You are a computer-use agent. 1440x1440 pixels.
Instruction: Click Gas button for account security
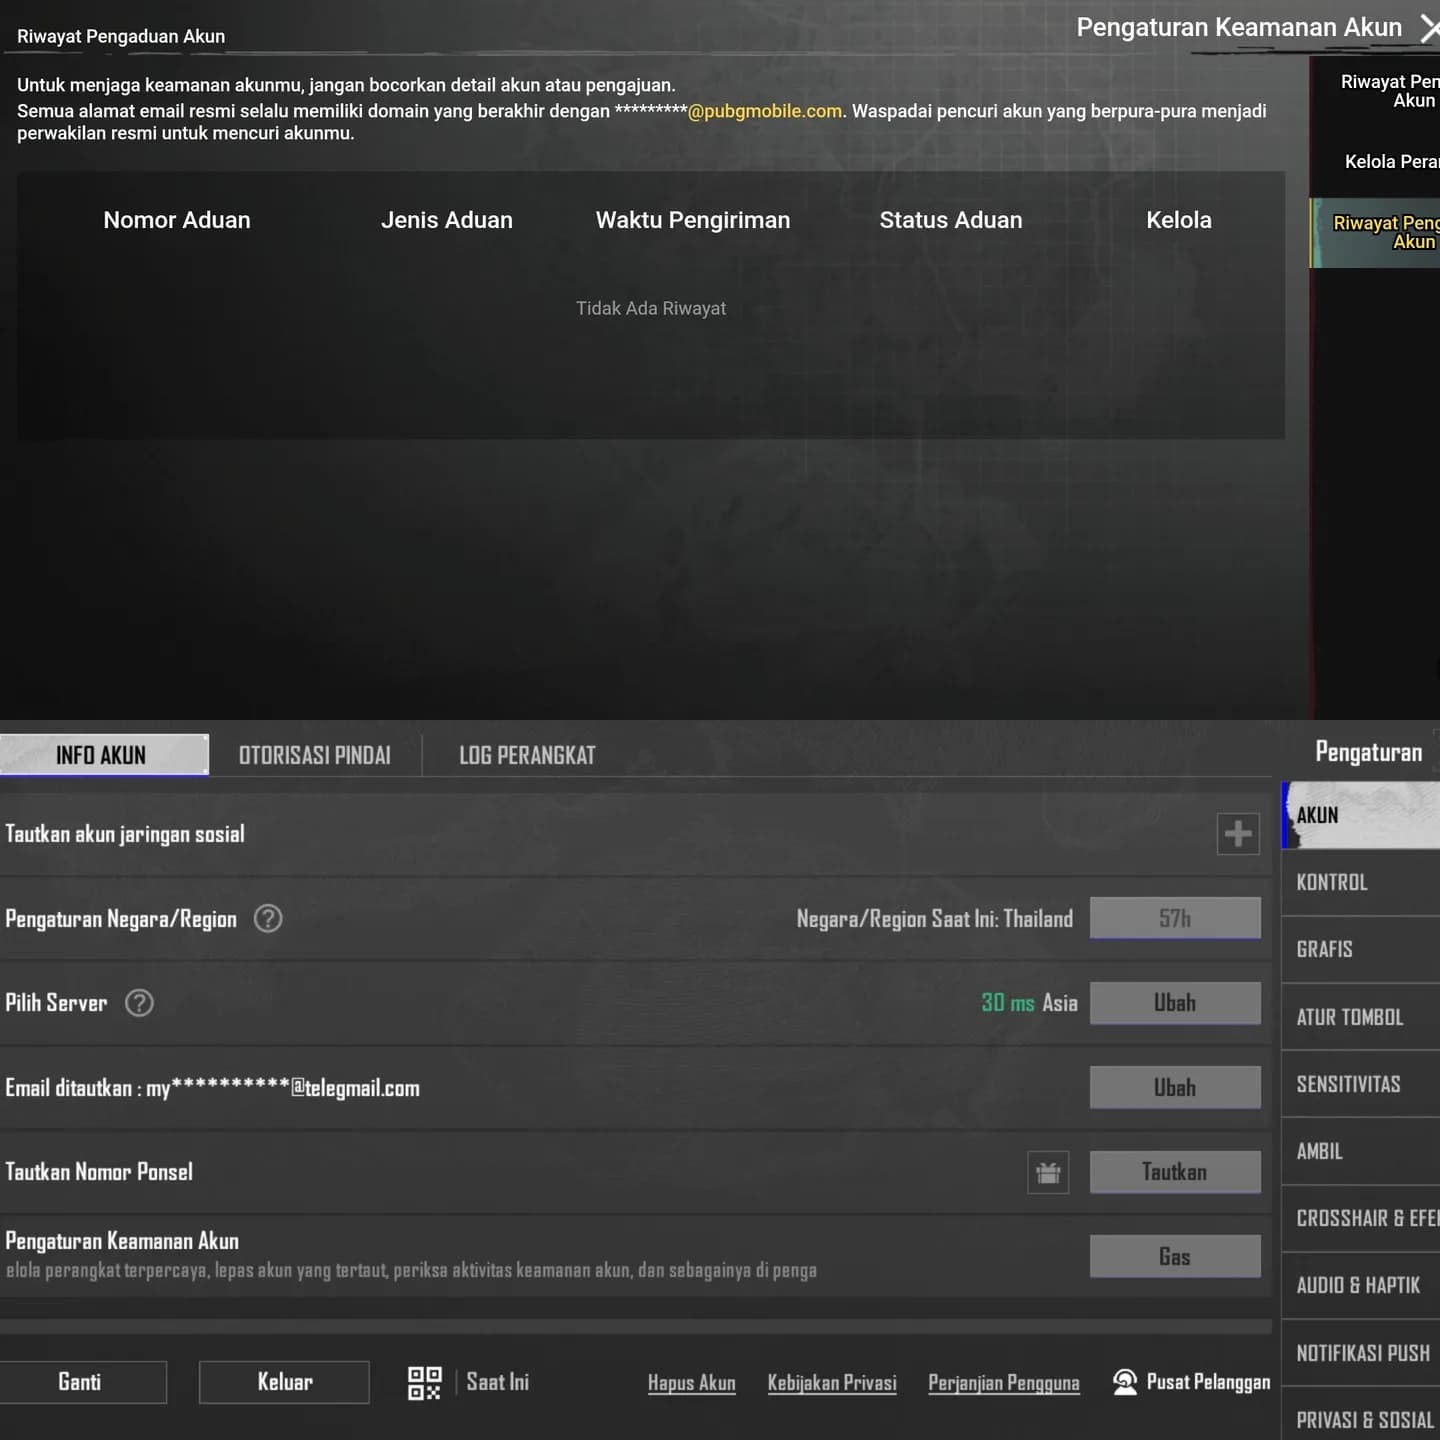pos(1175,1256)
